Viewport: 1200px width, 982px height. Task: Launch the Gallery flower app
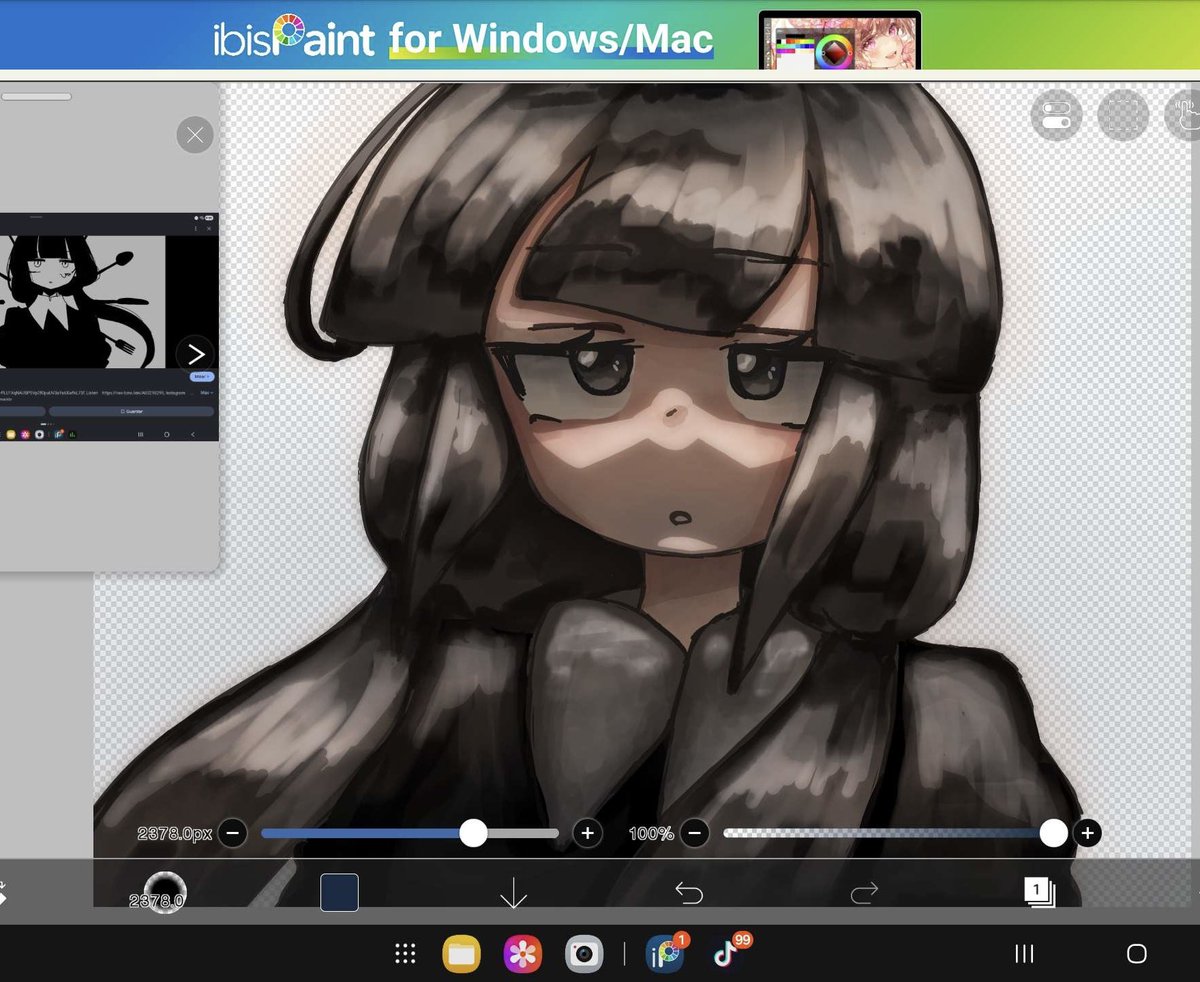click(522, 954)
